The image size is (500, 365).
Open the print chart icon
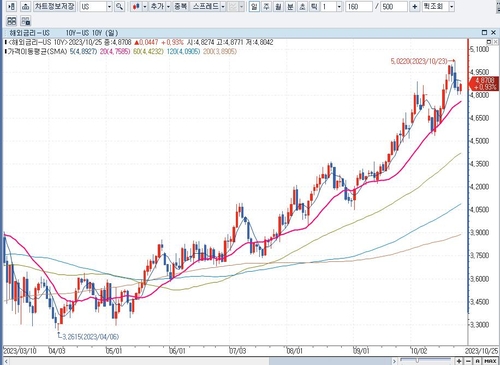pyautogui.click(x=26, y=6)
